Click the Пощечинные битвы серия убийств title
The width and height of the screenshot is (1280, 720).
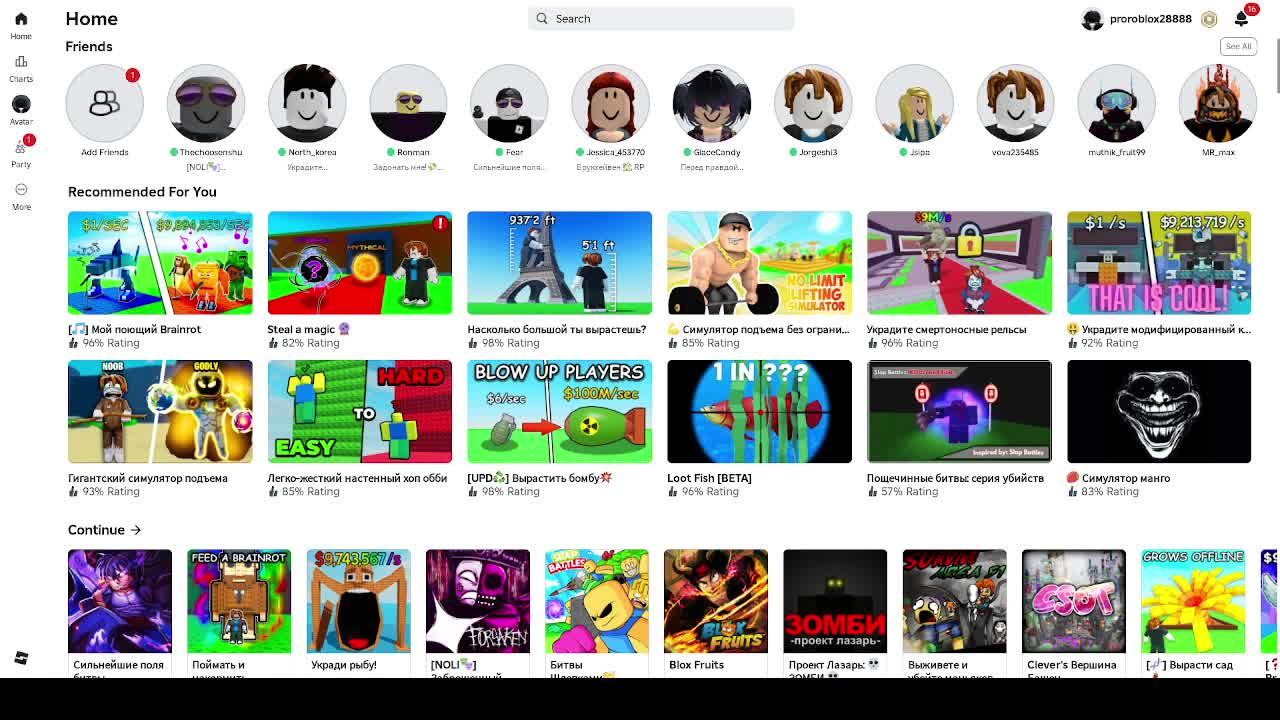(955, 478)
